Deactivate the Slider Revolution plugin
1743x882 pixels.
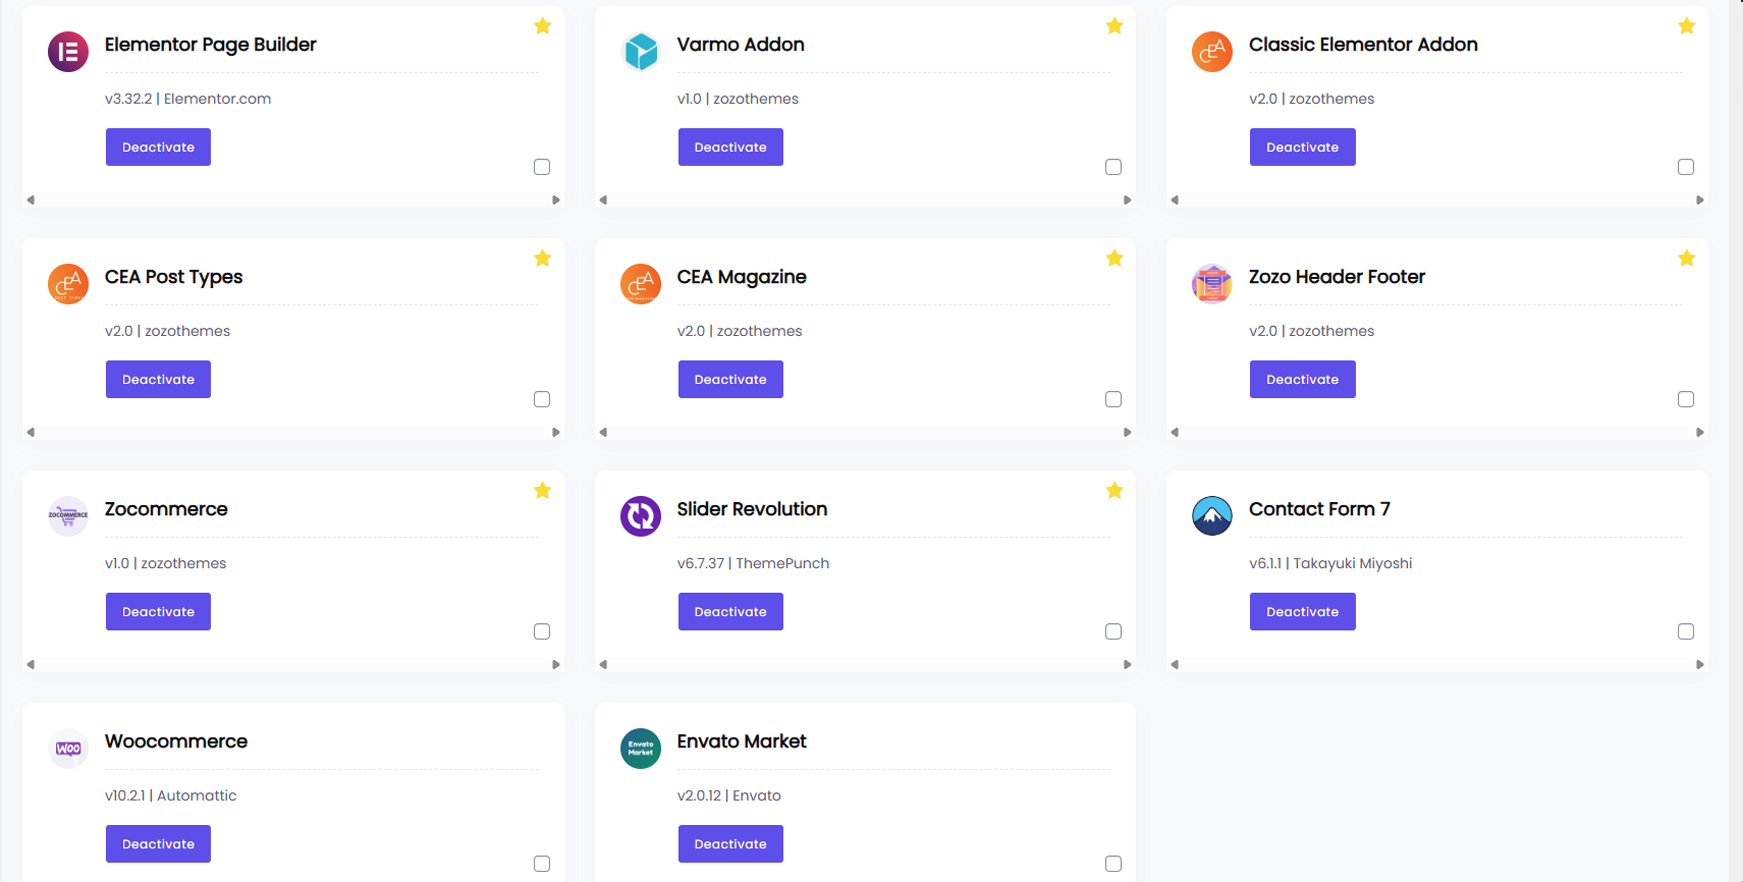(x=730, y=611)
